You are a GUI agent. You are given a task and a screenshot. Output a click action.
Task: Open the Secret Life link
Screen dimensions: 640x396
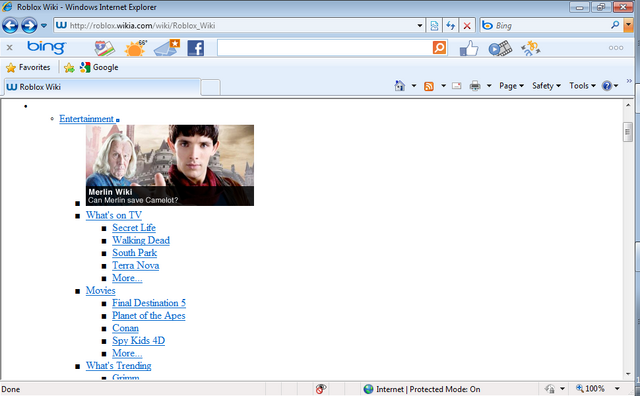134,228
